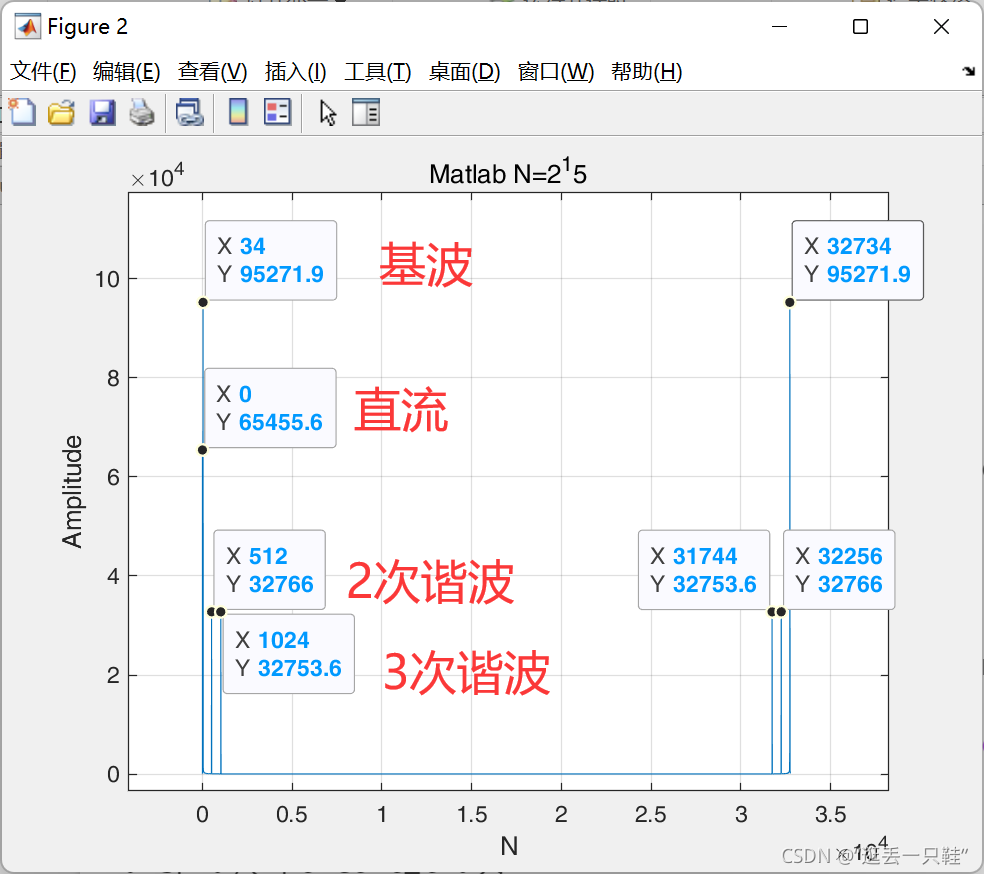Save the figure with the floppy icon

coord(102,113)
